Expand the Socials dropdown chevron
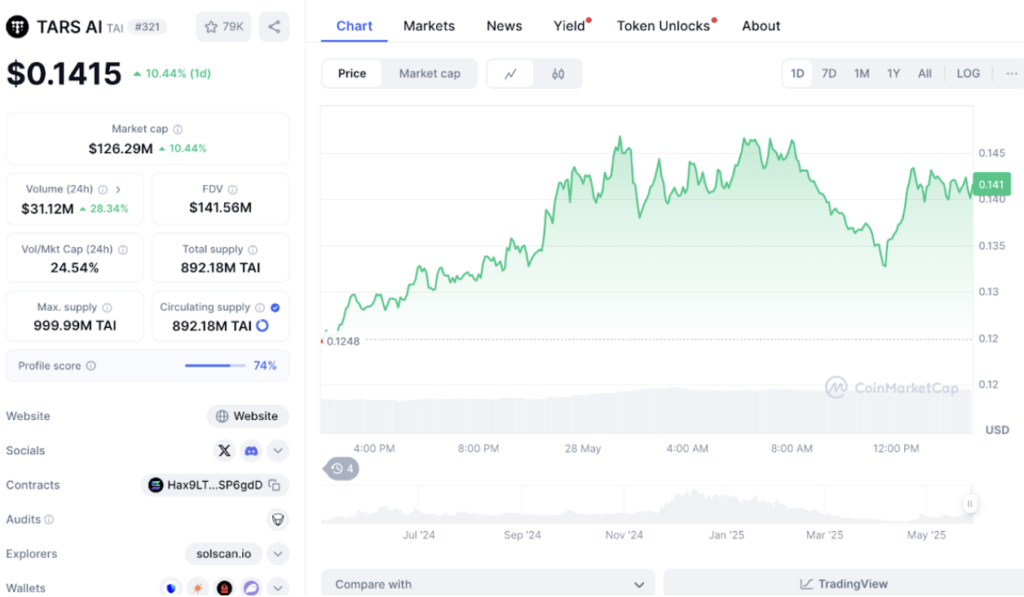The height and width of the screenshot is (597, 1024). point(278,451)
